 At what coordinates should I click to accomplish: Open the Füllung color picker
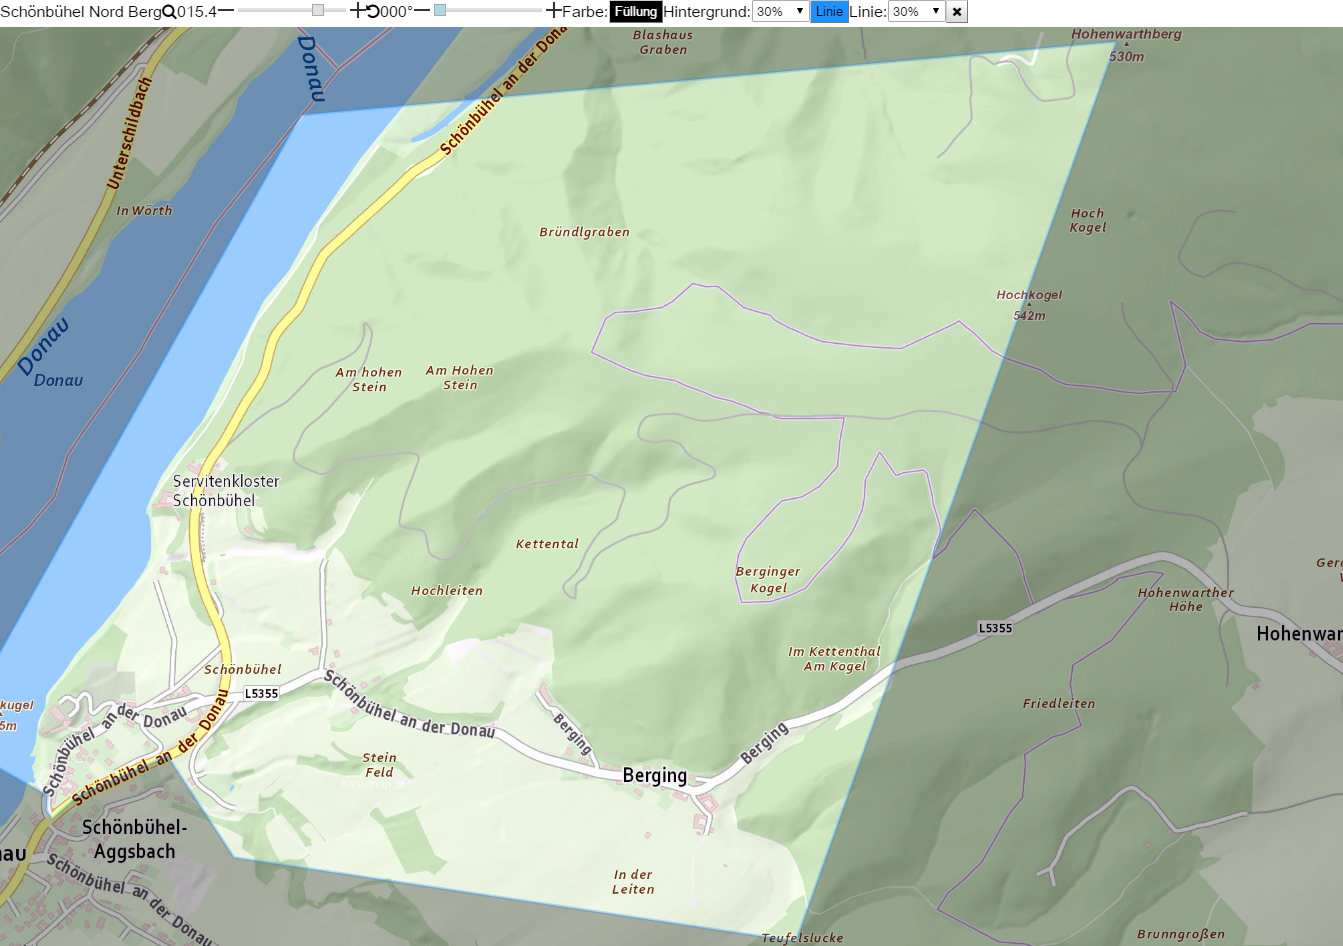636,12
